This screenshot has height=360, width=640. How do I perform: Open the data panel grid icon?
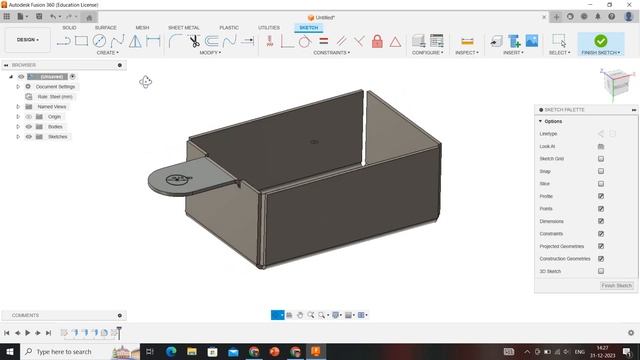point(7,17)
